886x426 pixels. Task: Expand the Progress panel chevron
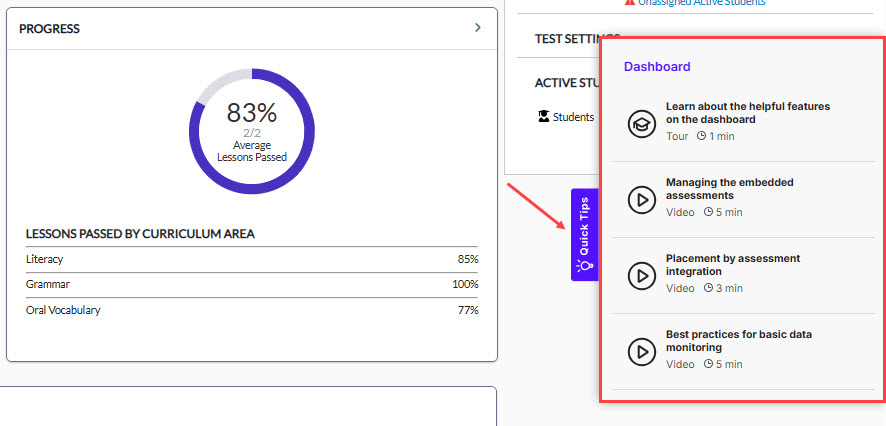(478, 28)
